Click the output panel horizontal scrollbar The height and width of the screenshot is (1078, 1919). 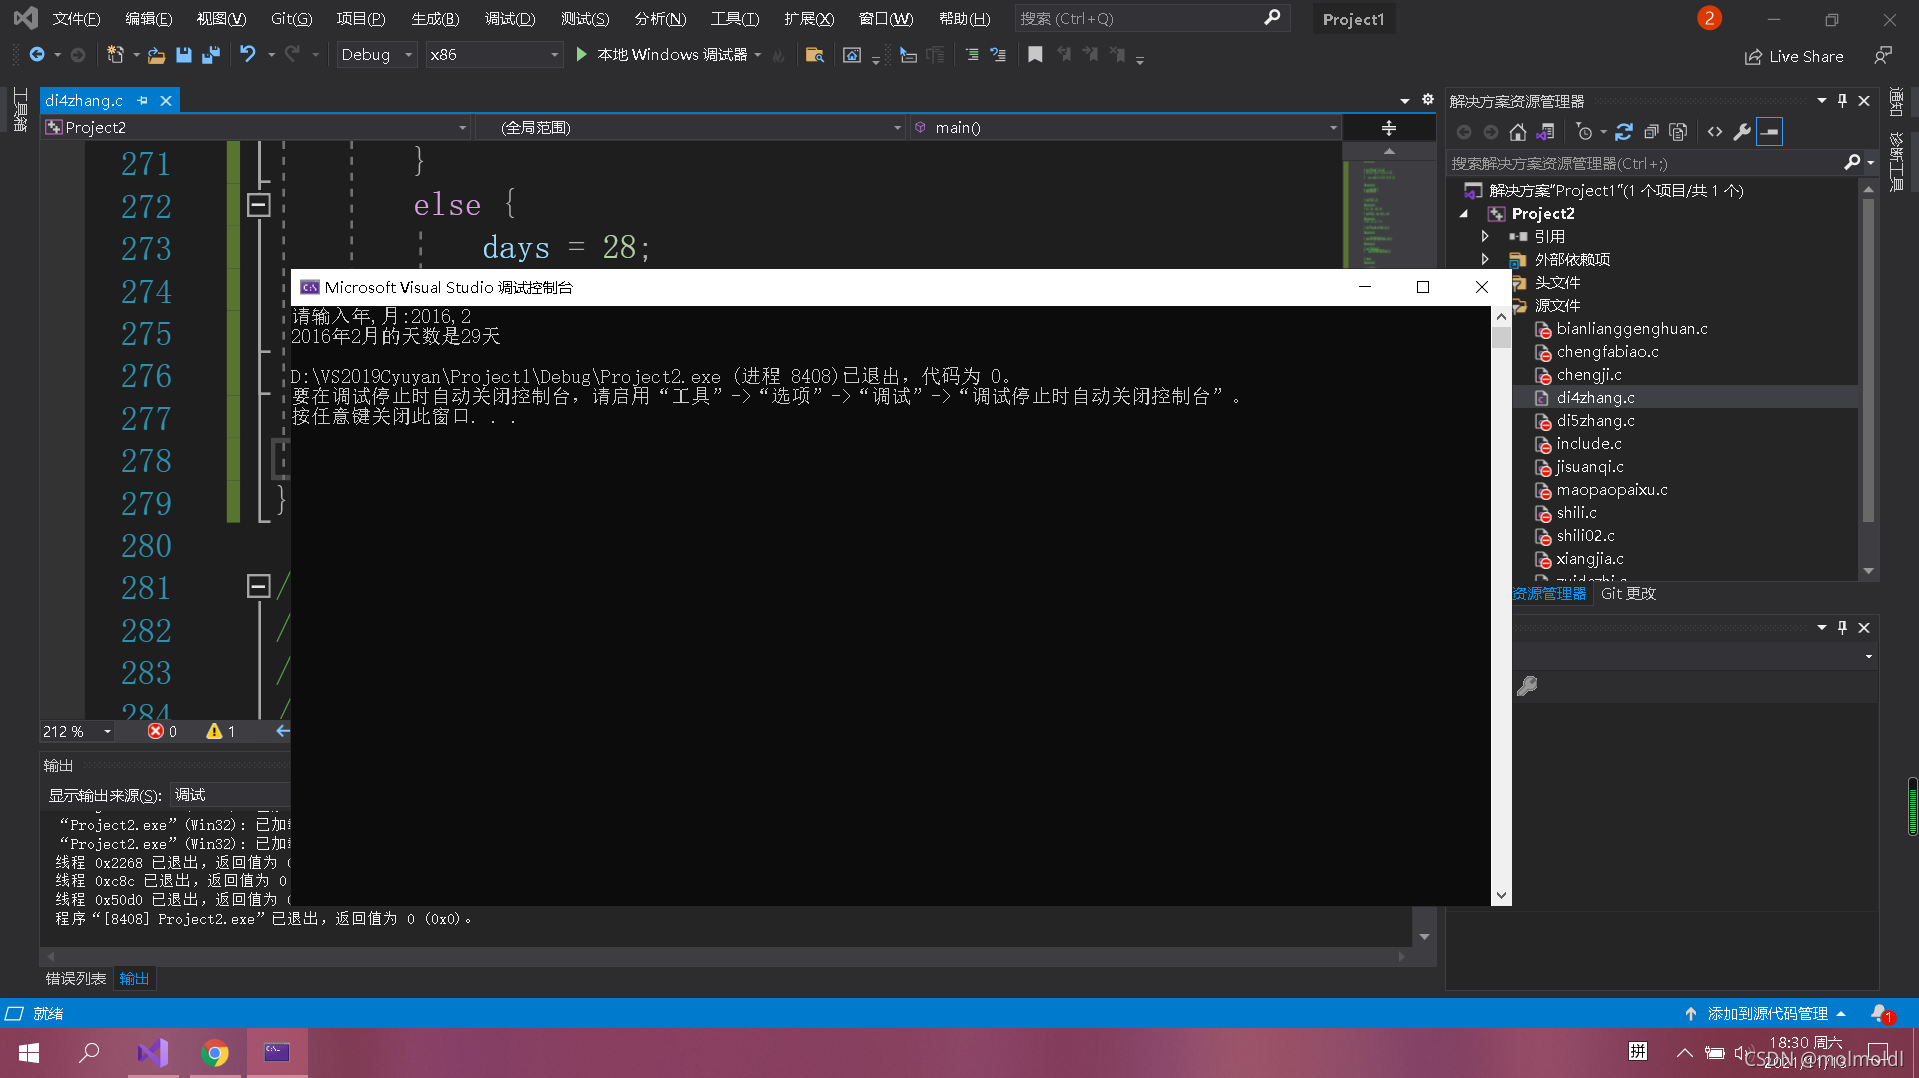(726, 957)
